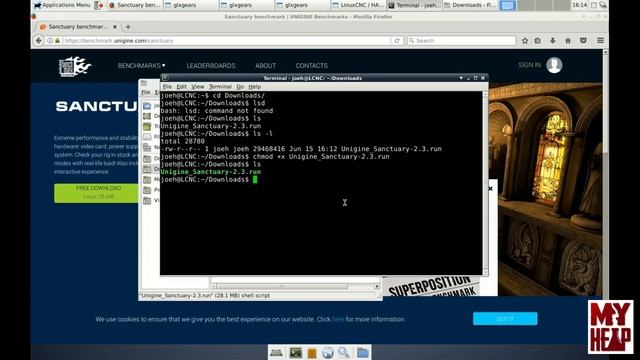Click the 'total 28780' terminal line
Screen dimensions: 640x360
tap(182, 141)
